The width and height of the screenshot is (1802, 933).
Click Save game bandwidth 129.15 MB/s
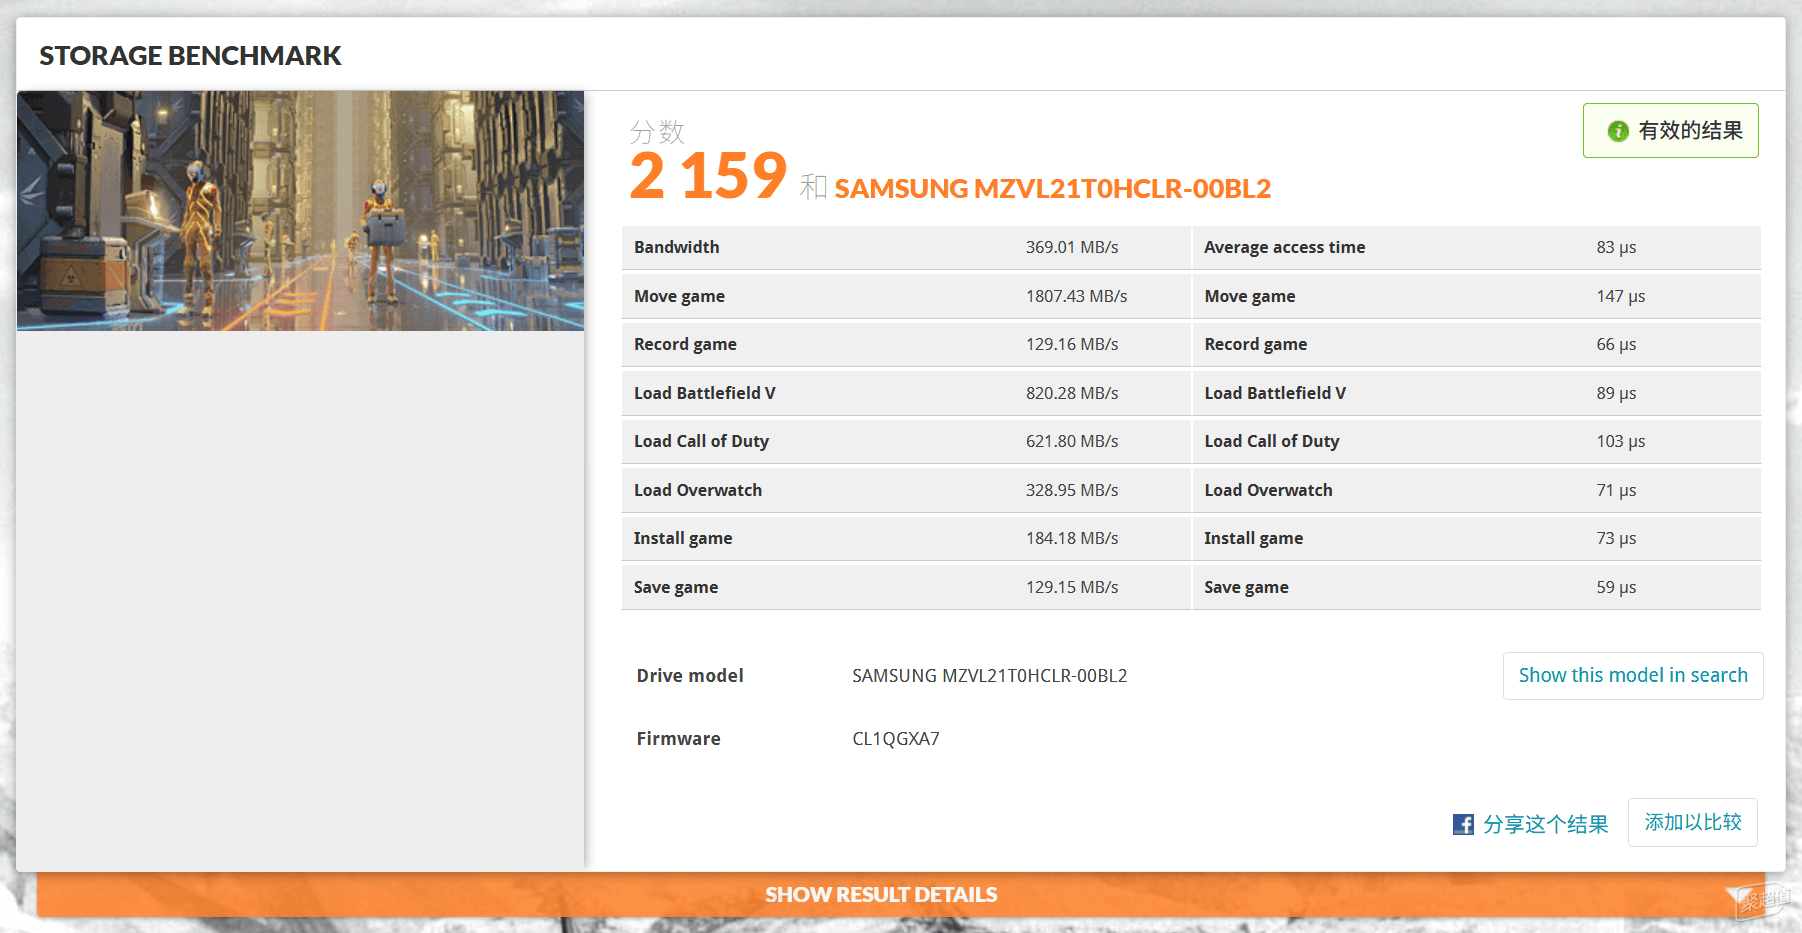[1072, 587]
